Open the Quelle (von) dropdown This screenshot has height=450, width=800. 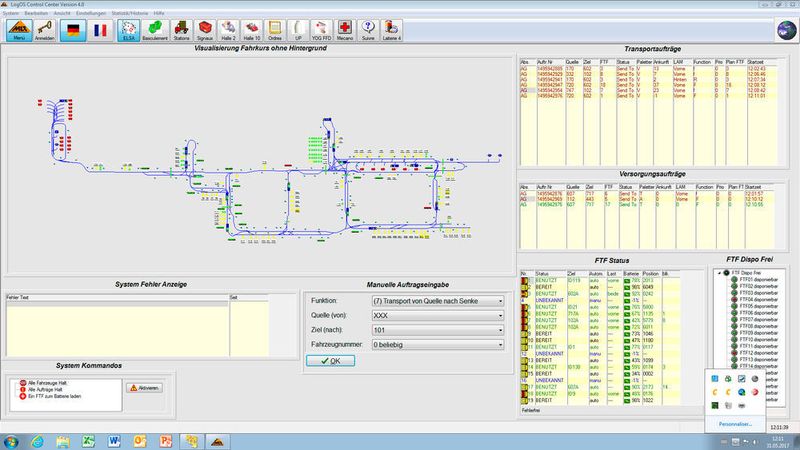pyautogui.click(x=499, y=315)
